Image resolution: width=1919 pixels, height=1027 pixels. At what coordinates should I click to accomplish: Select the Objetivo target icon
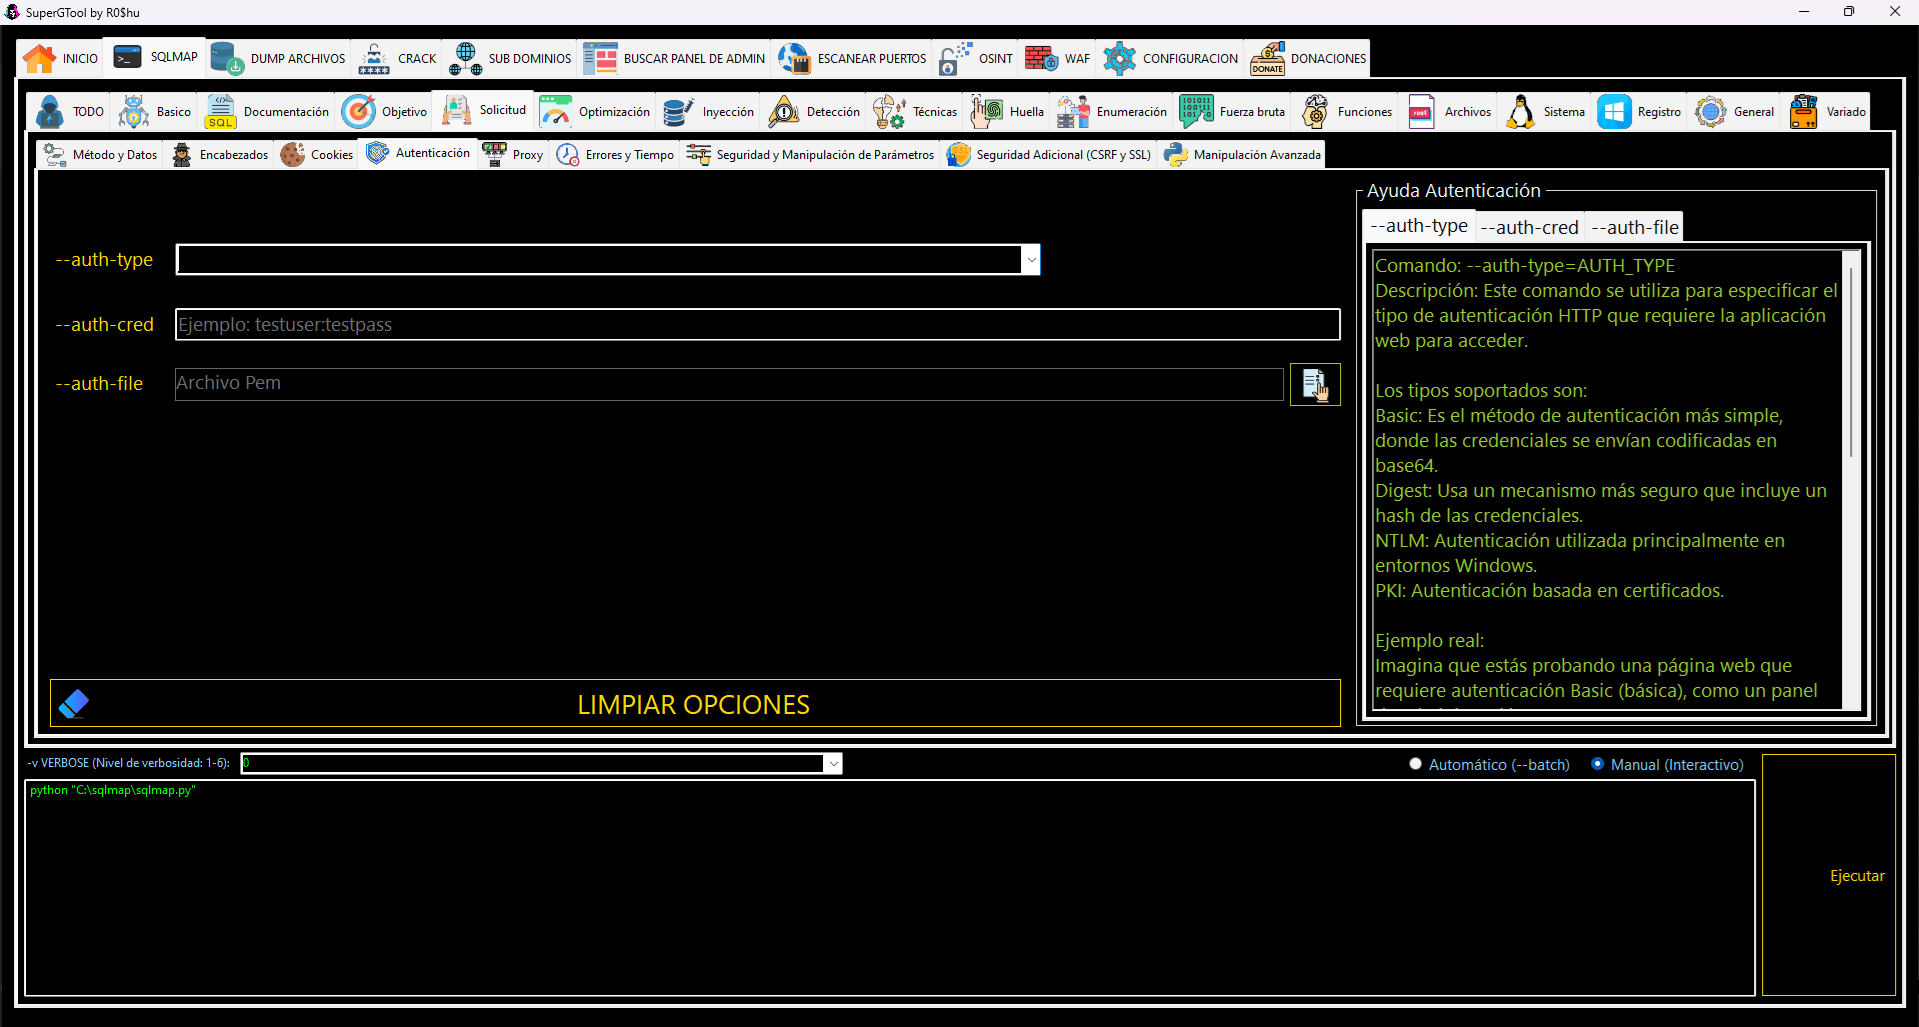pos(359,112)
